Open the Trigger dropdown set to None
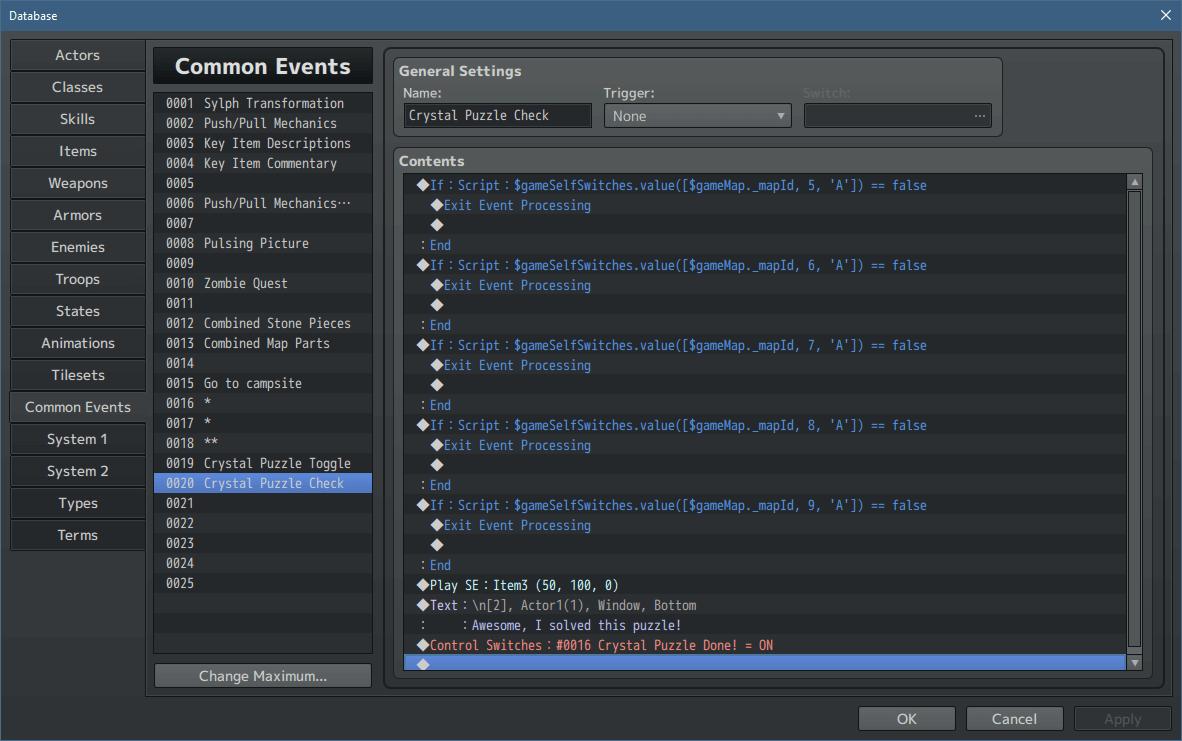 [x=697, y=116]
